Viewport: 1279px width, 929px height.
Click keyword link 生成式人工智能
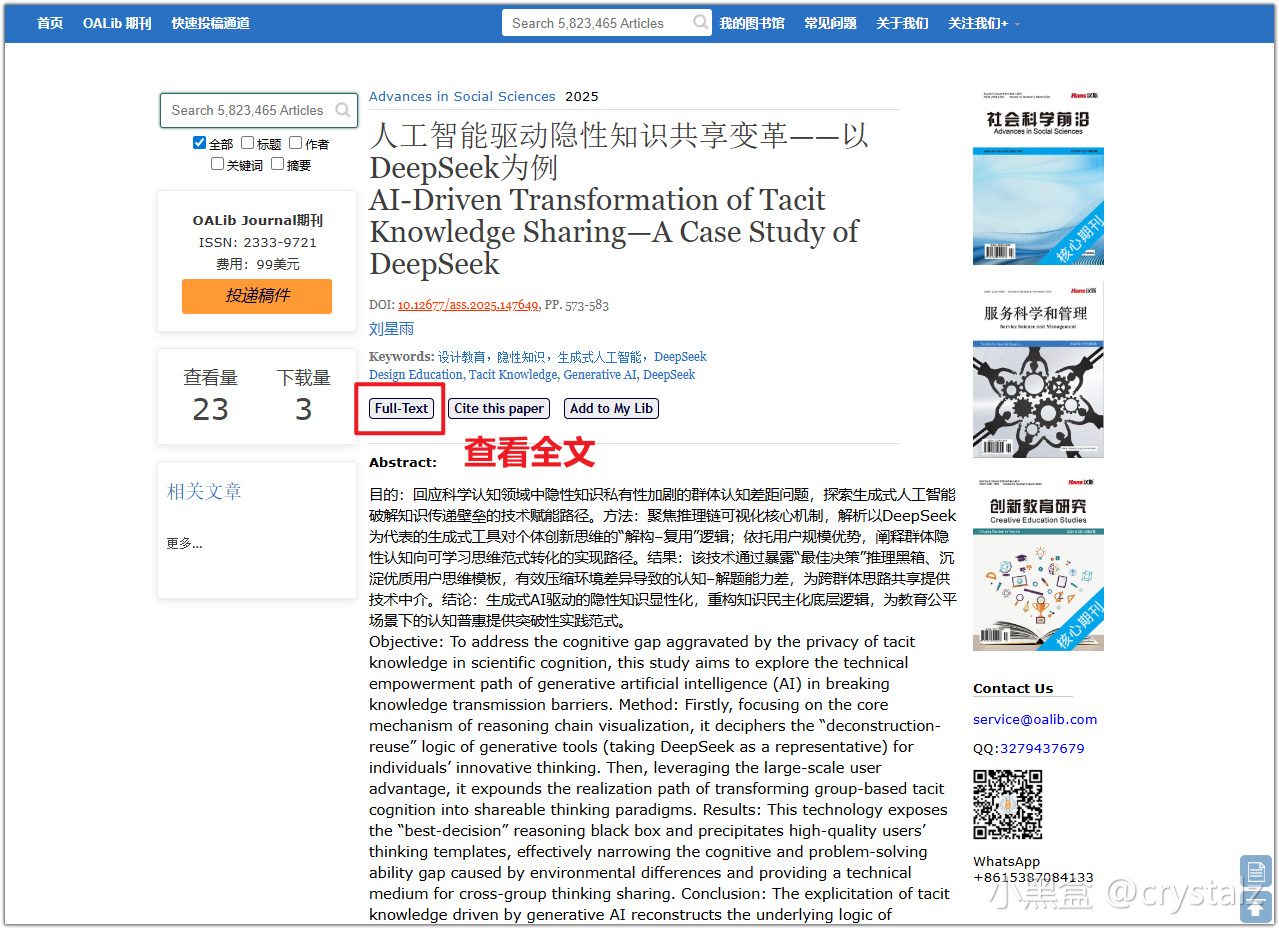(x=600, y=357)
